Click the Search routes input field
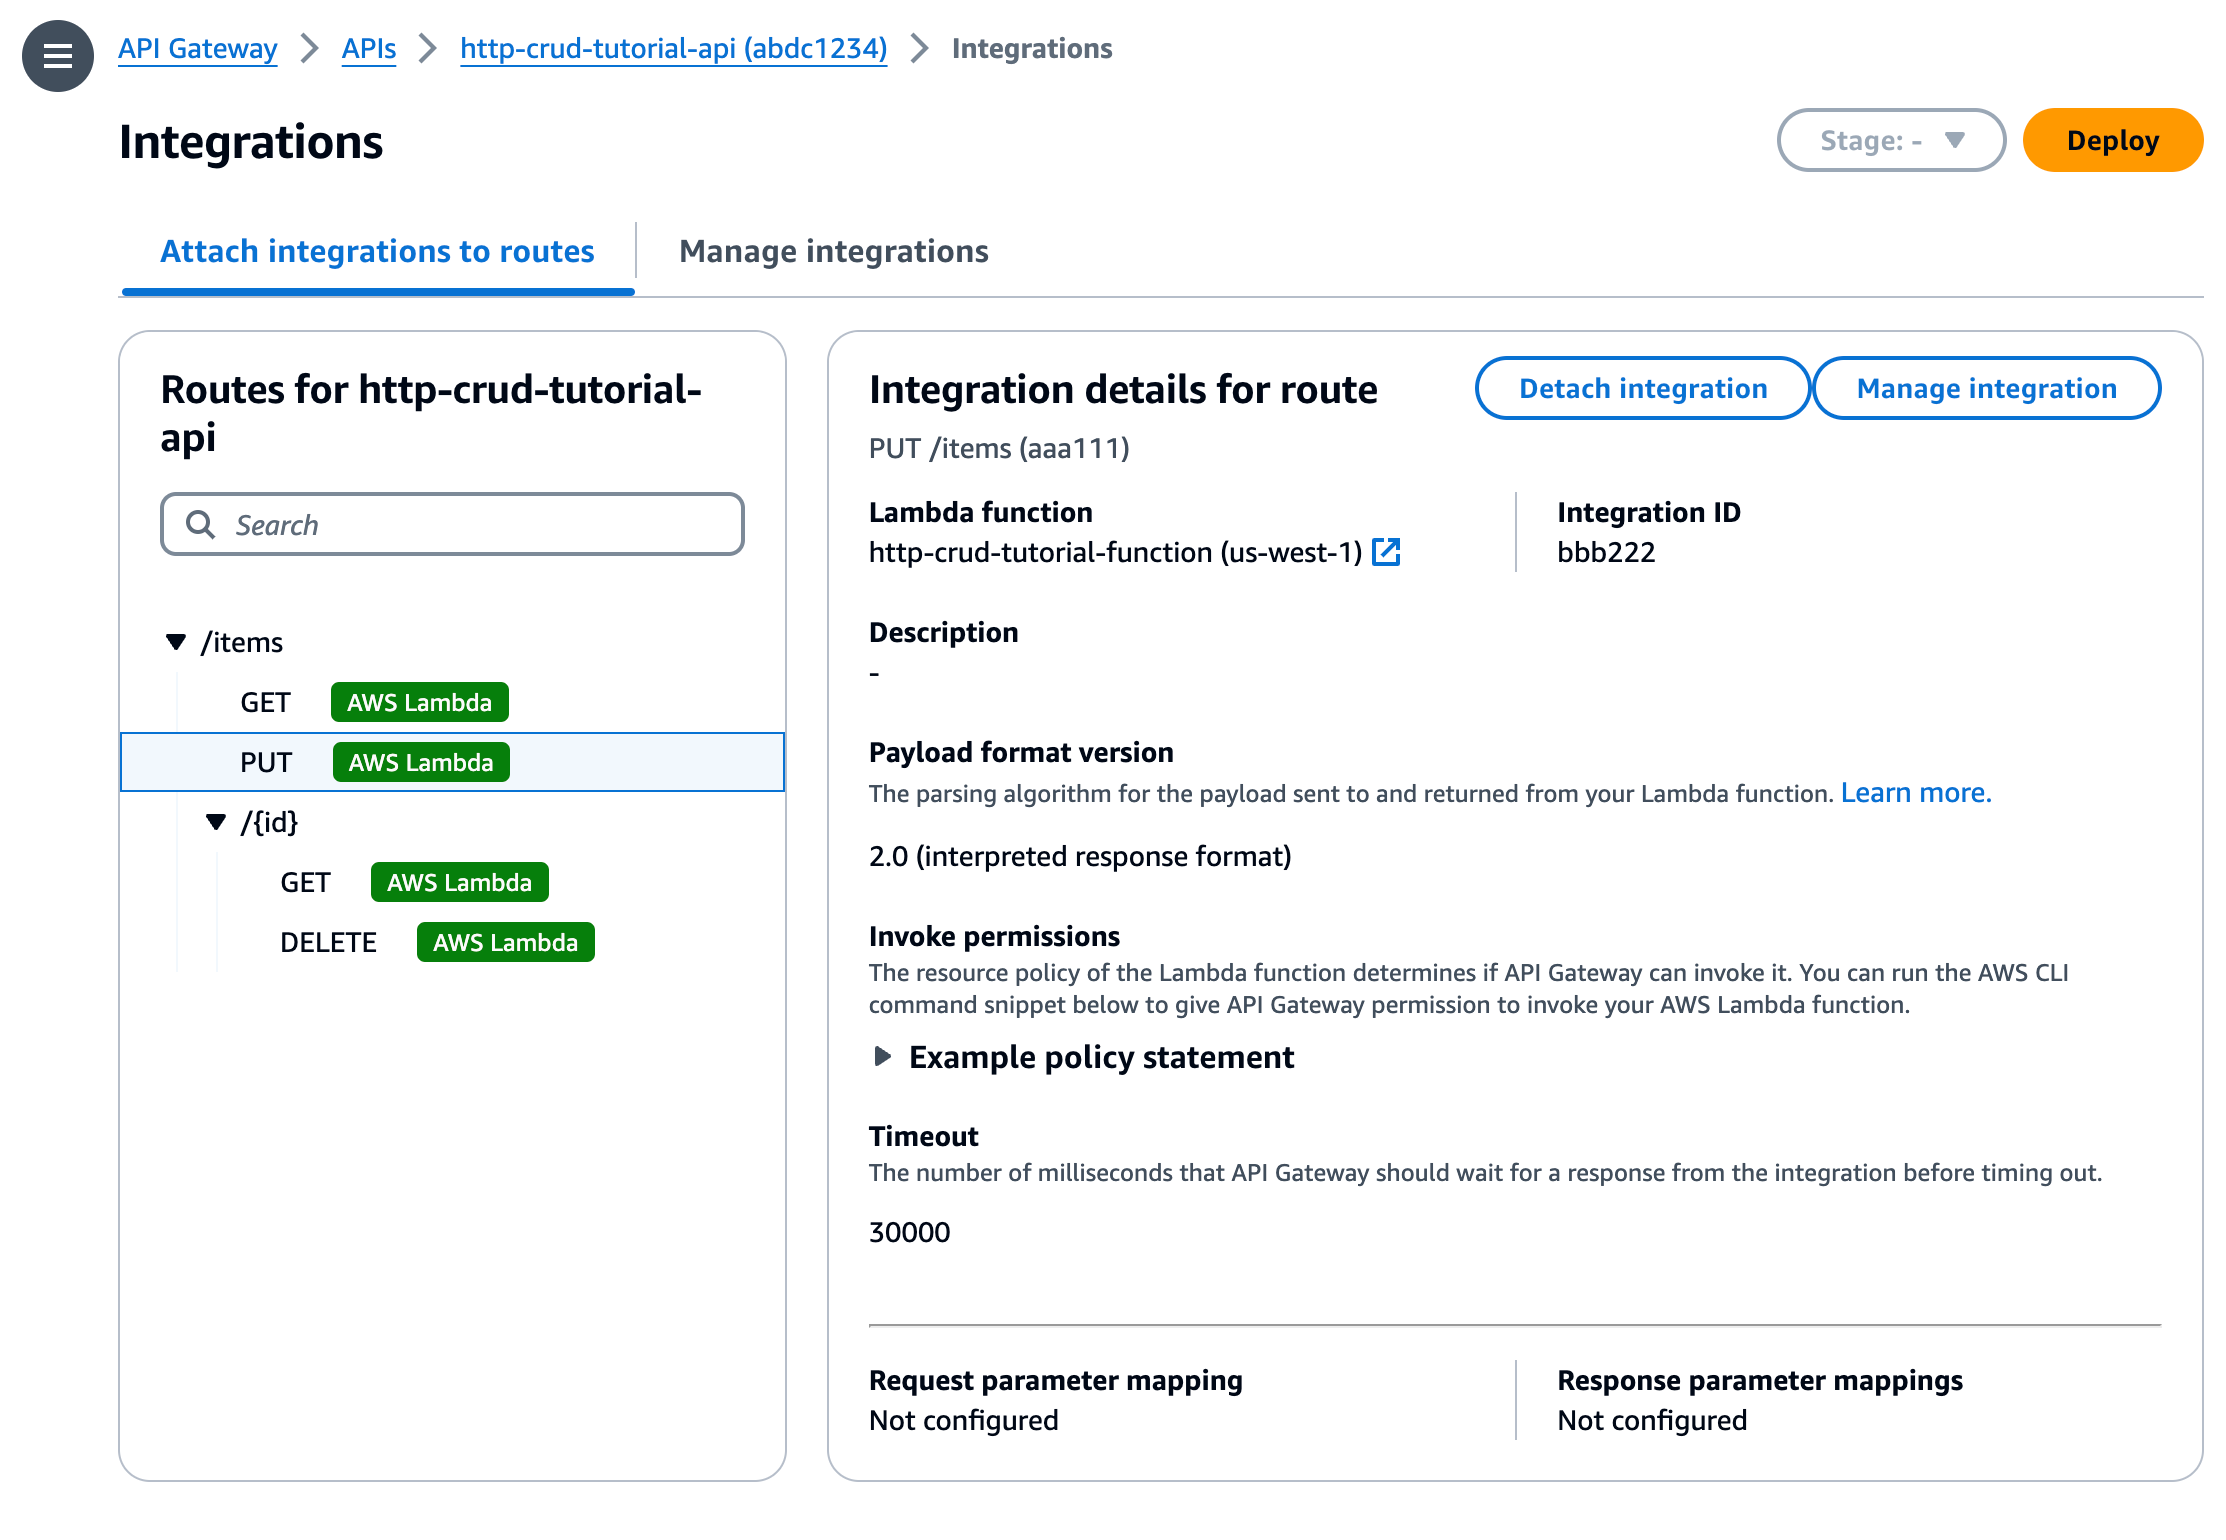 (450, 525)
